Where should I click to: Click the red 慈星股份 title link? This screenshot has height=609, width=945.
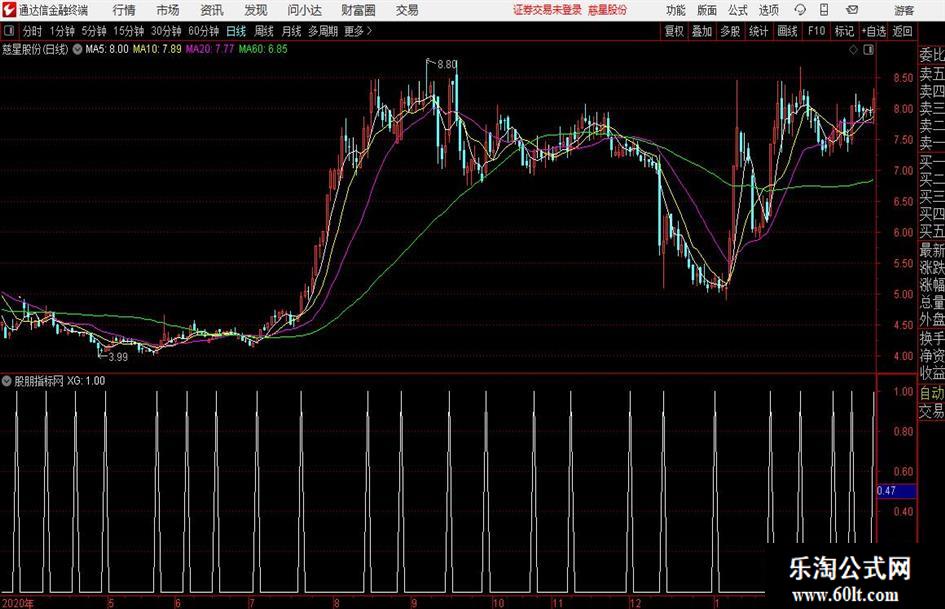(607, 10)
